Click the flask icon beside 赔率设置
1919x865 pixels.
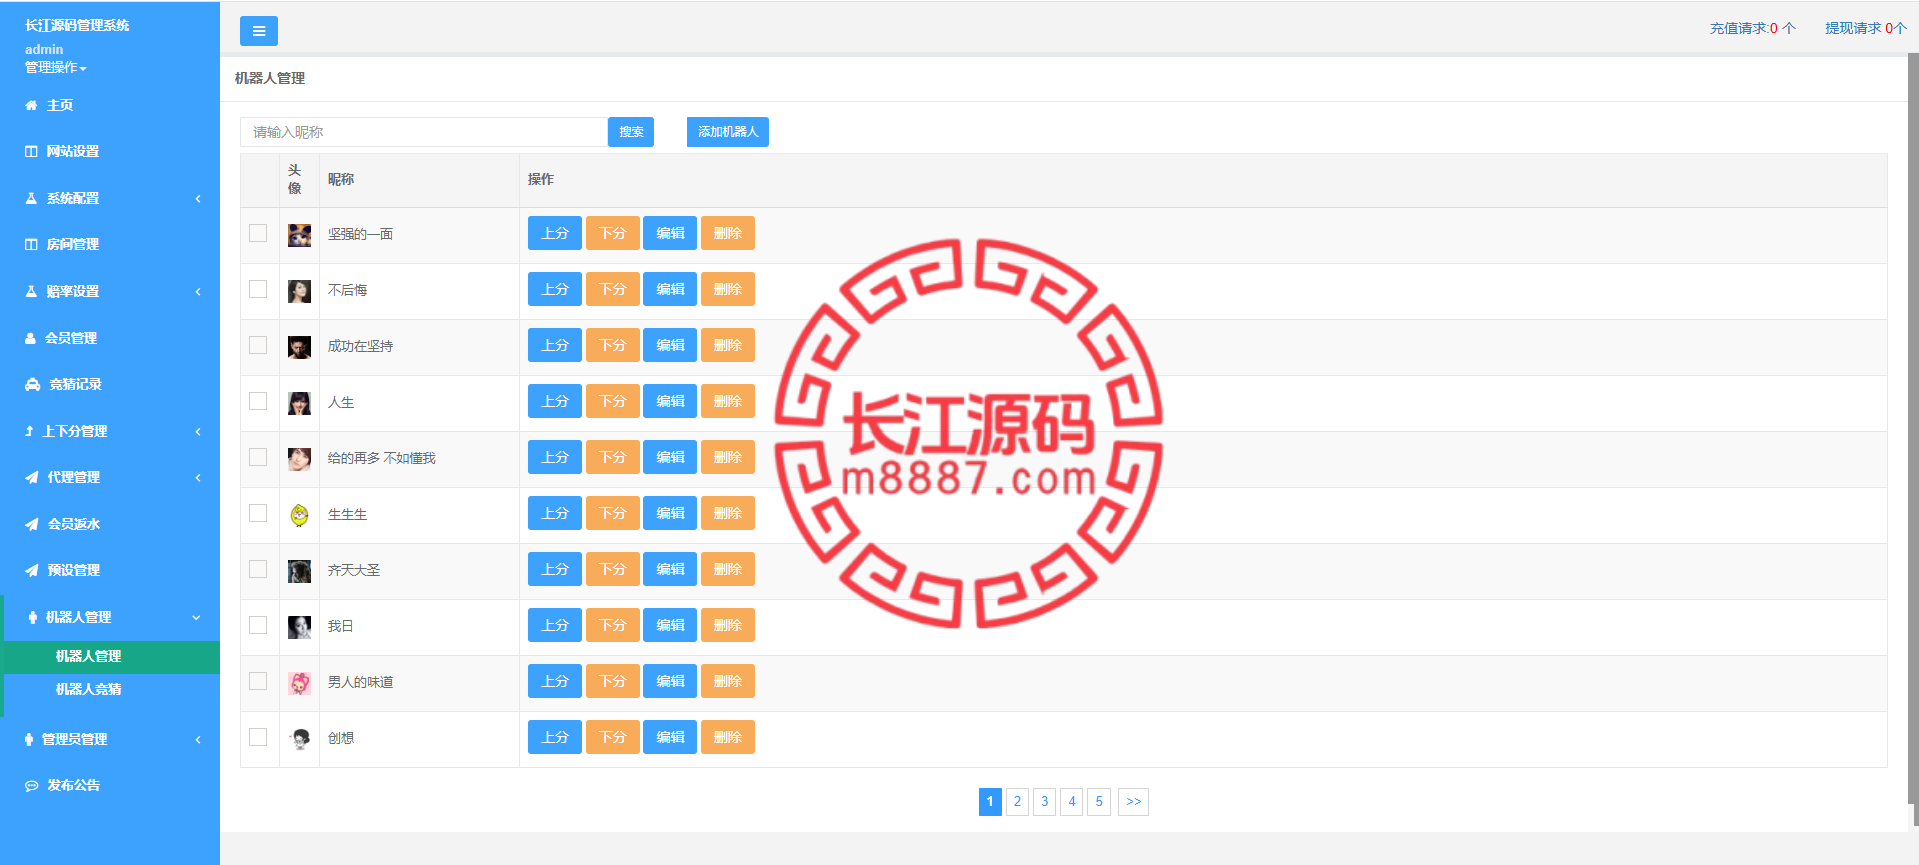31,291
